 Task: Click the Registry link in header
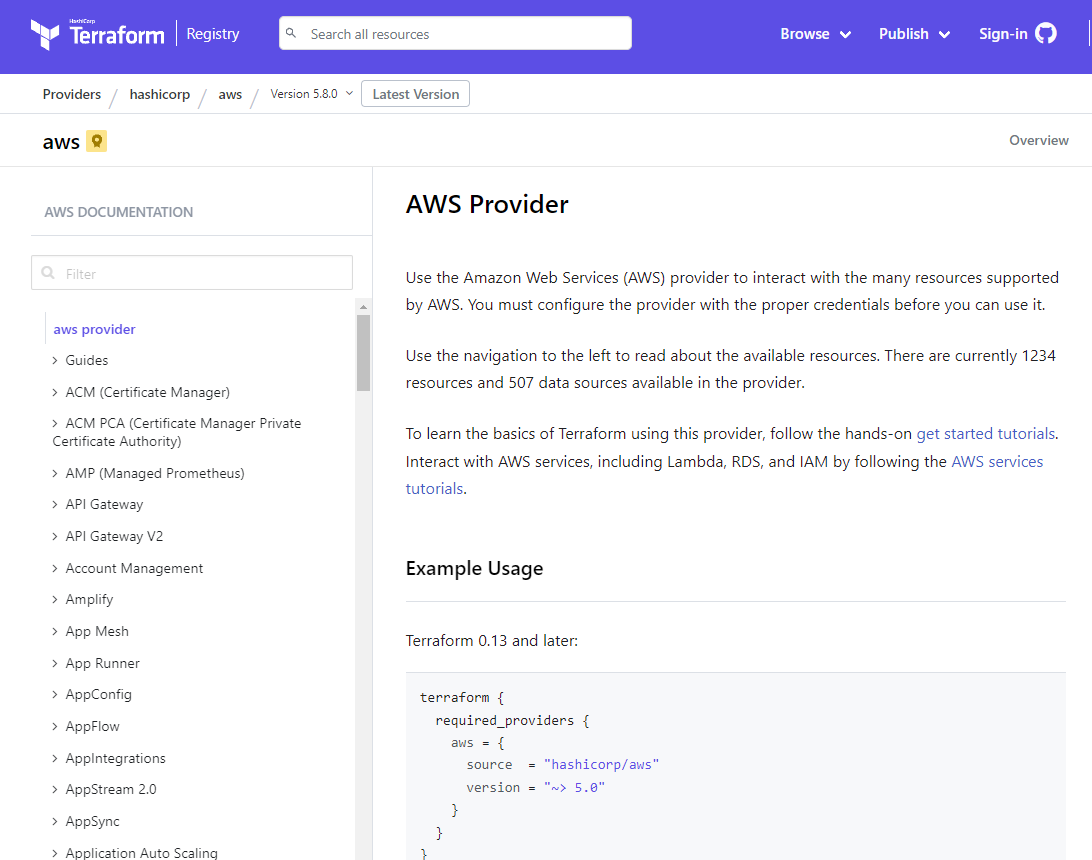point(212,34)
